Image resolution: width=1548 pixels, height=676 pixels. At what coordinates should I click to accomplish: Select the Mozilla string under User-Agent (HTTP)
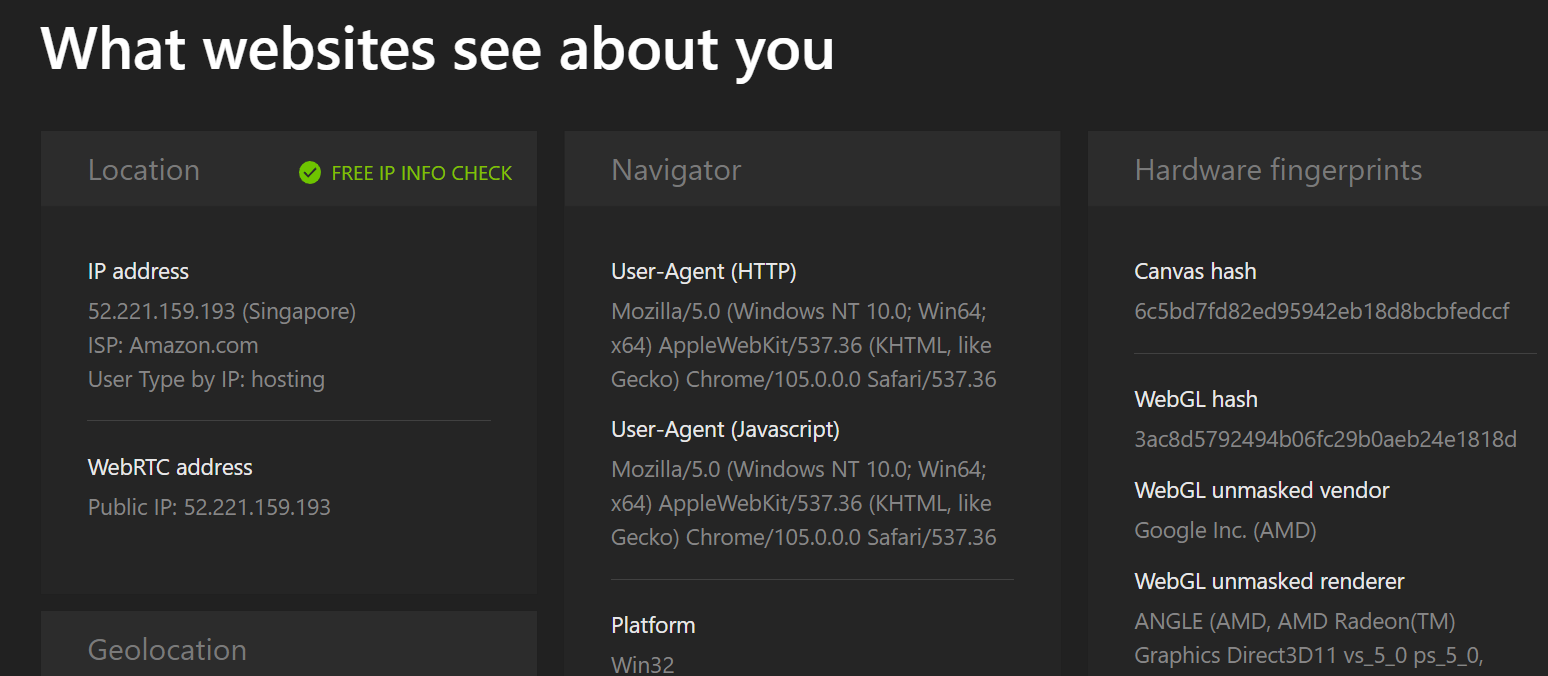point(804,345)
